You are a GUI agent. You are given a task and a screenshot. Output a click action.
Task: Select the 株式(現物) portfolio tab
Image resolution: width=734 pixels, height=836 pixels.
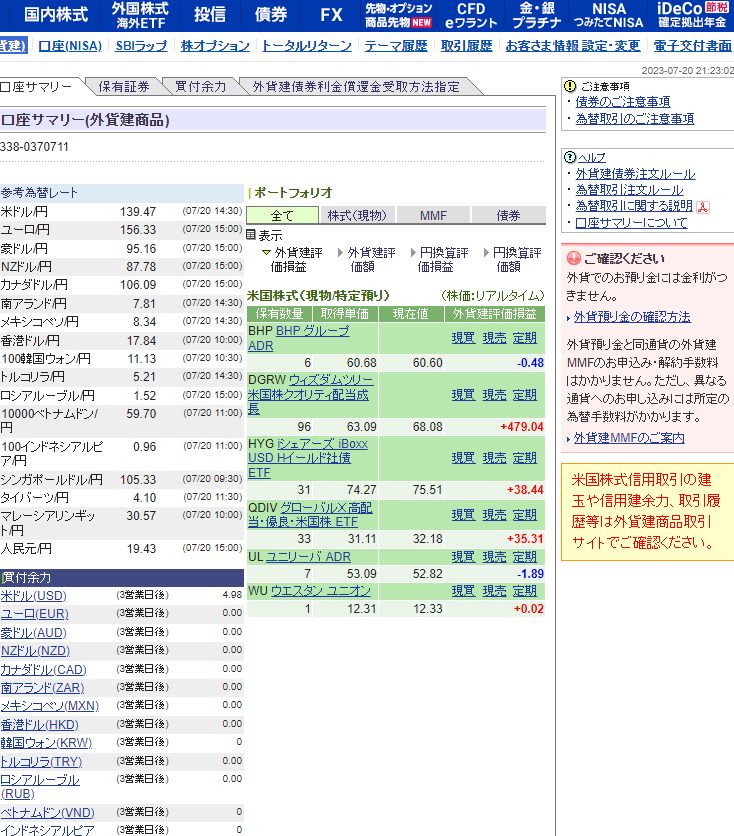pyautogui.click(x=357, y=215)
